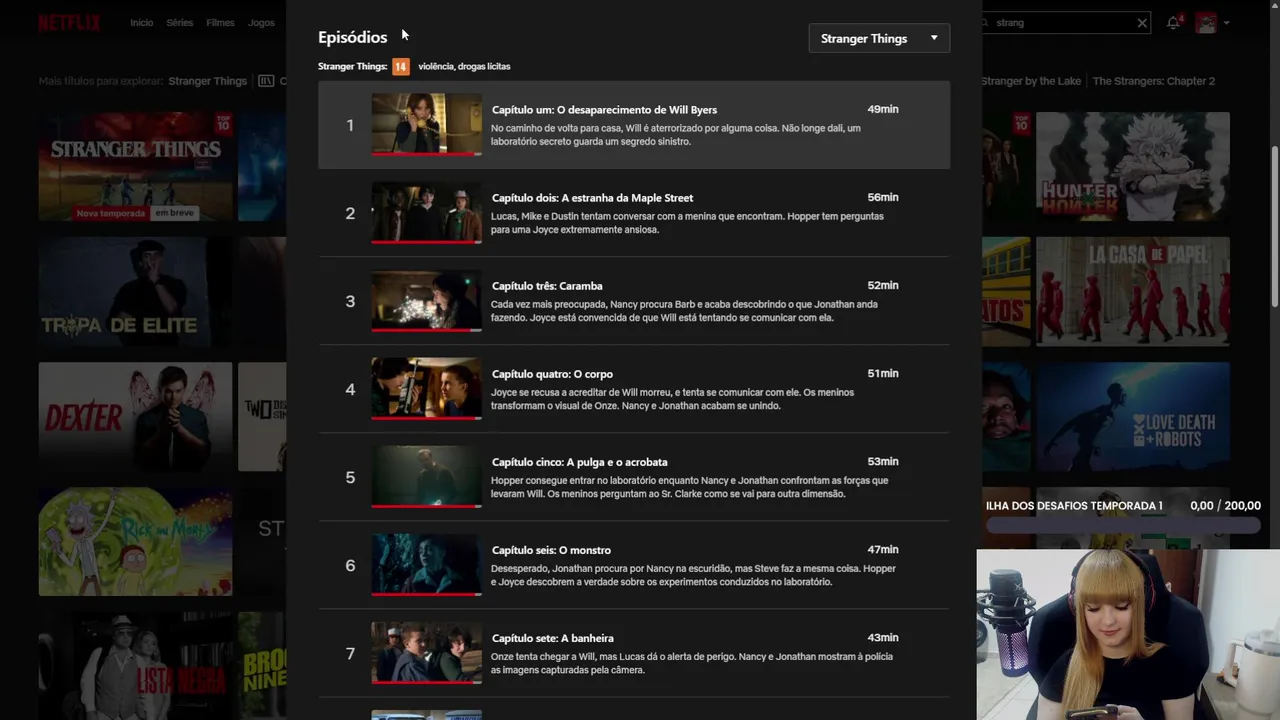
Task: Click the episode 1 red progress bar
Action: (x=426, y=154)
